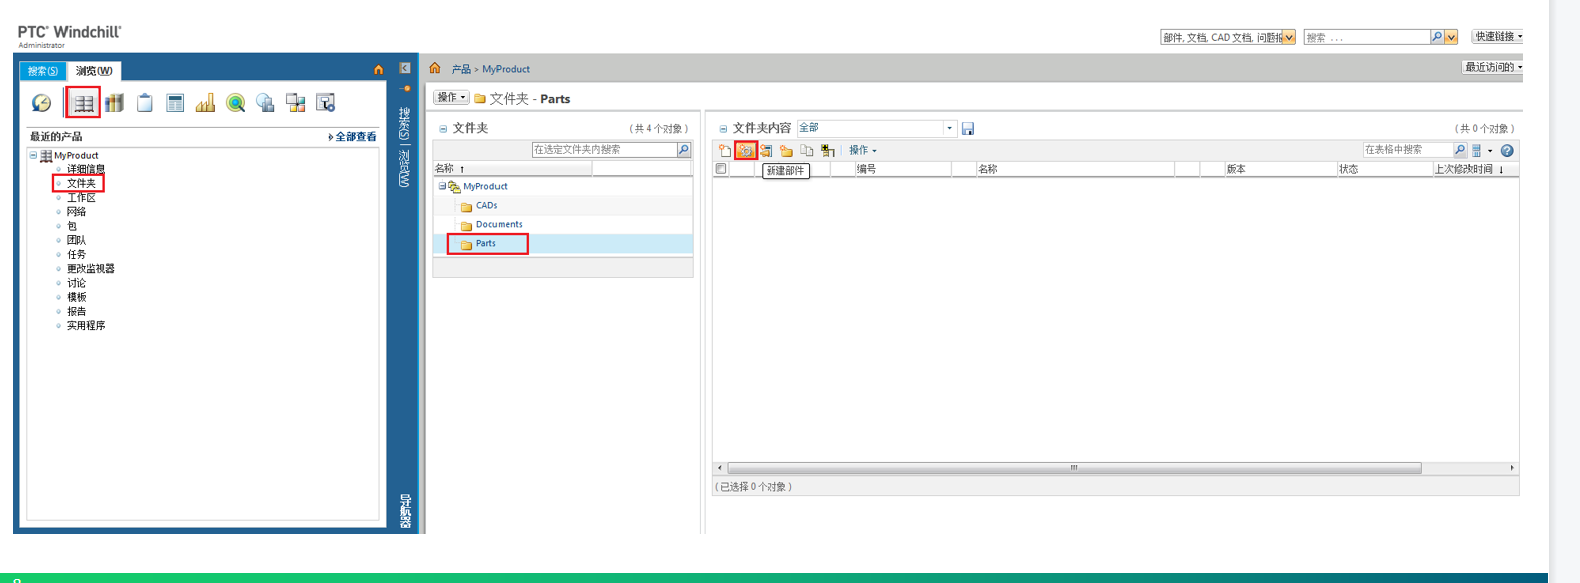Click 全部查看 link
This screenshot has width=1580, height=583.
pos(355,136)
